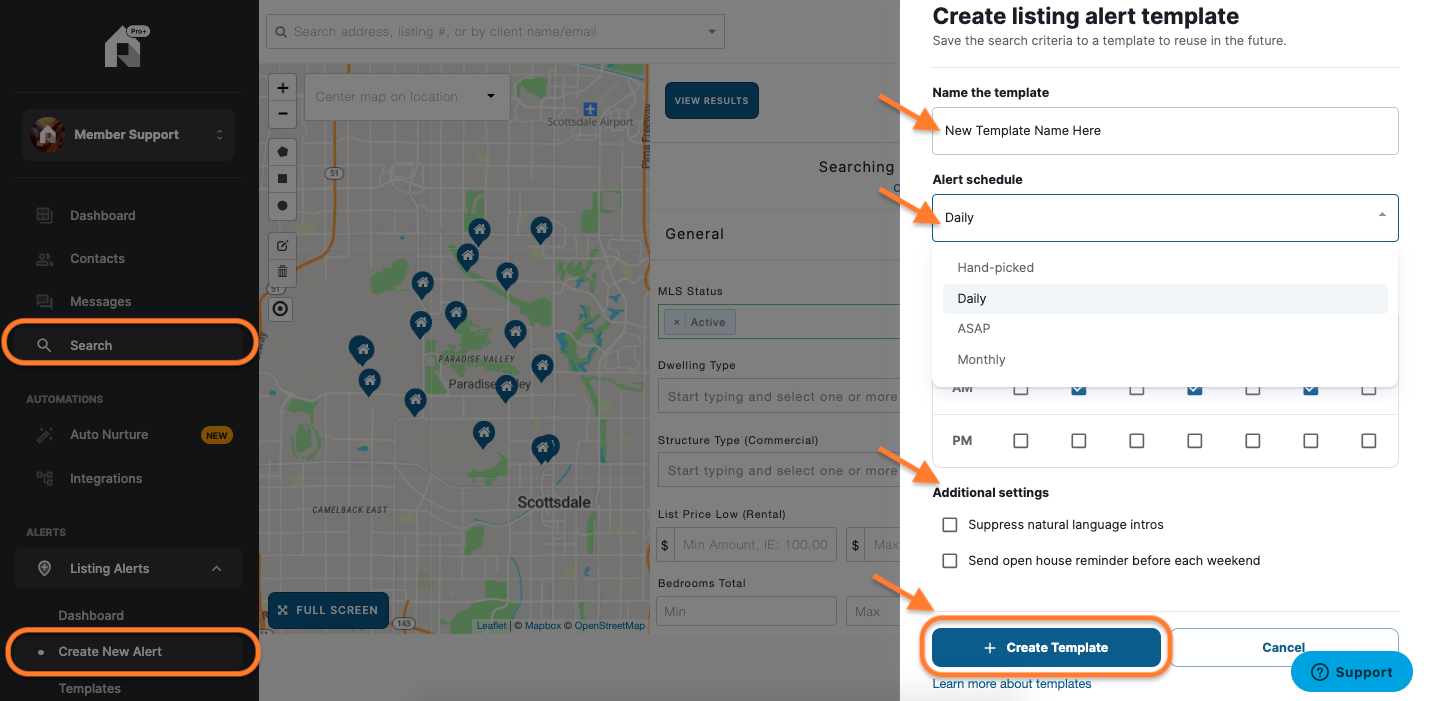This screenshot has width=1430, height=701.
Task: Click the Create Template button
Action: click(1046, 648)
